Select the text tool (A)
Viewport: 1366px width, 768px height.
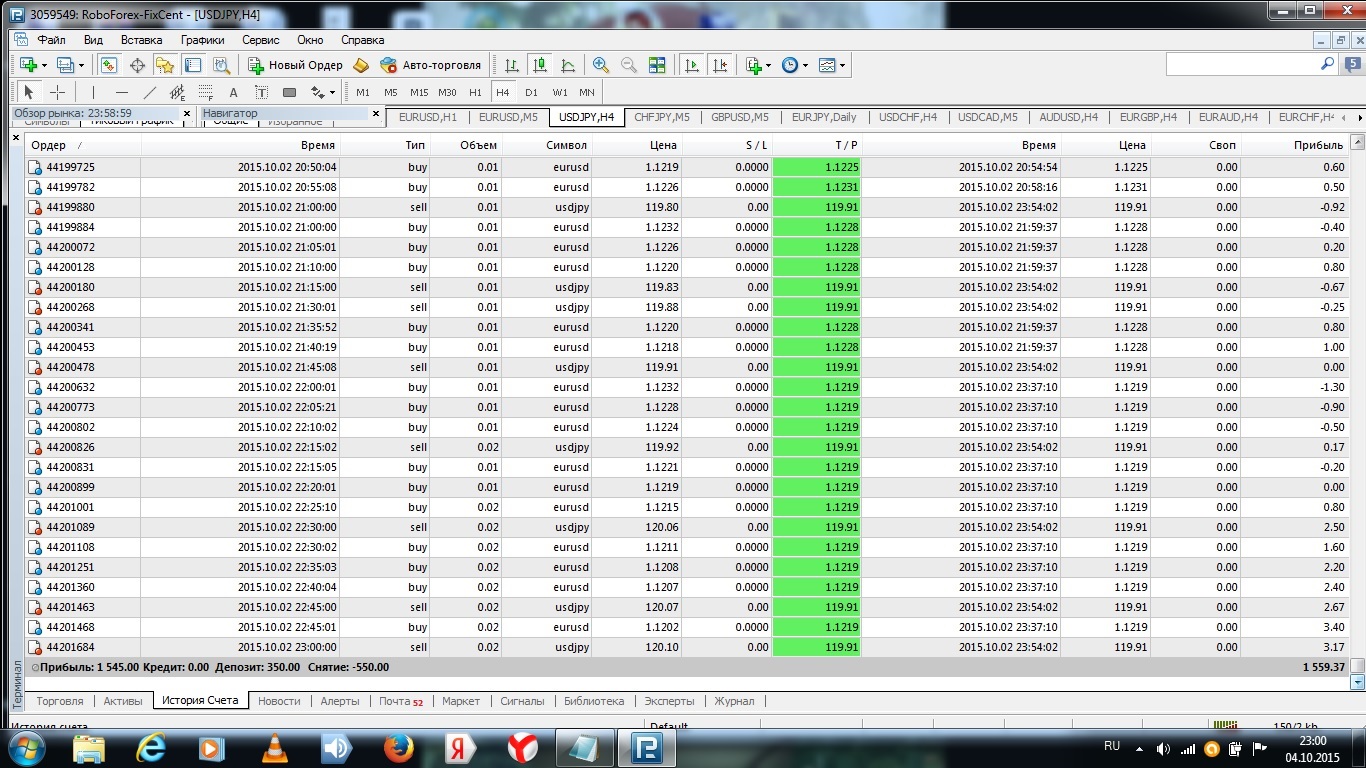pyautogui.click(x=234, y=92)
